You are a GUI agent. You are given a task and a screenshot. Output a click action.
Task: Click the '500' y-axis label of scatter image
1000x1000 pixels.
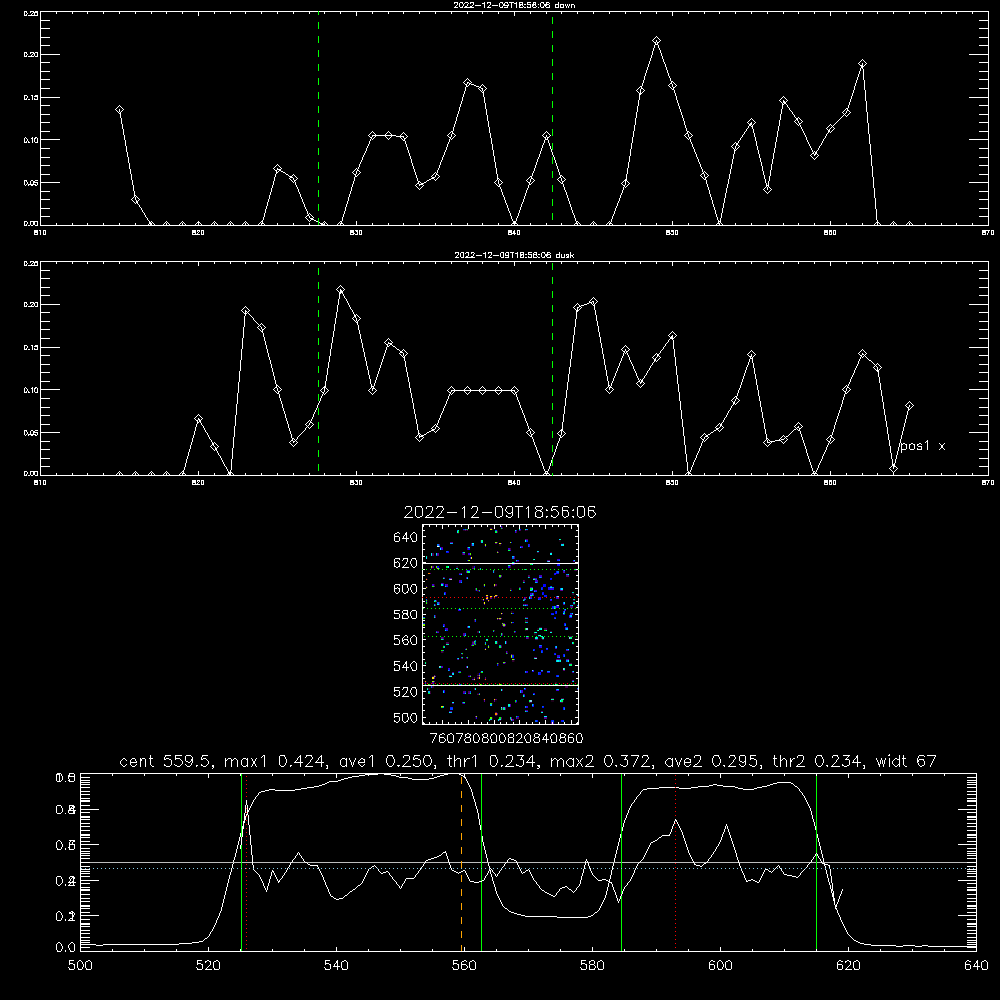(x=405, y=717)
